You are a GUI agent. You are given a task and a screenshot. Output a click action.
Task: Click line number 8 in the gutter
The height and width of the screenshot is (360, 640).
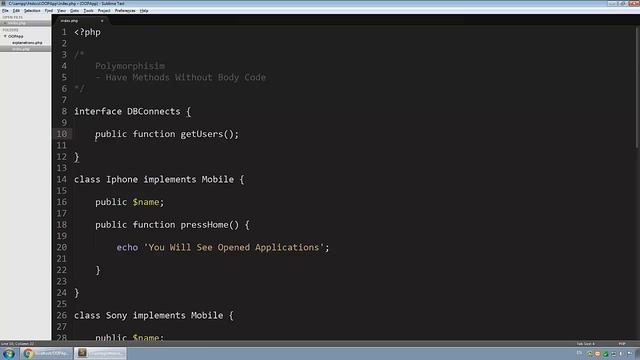(64, 111)
